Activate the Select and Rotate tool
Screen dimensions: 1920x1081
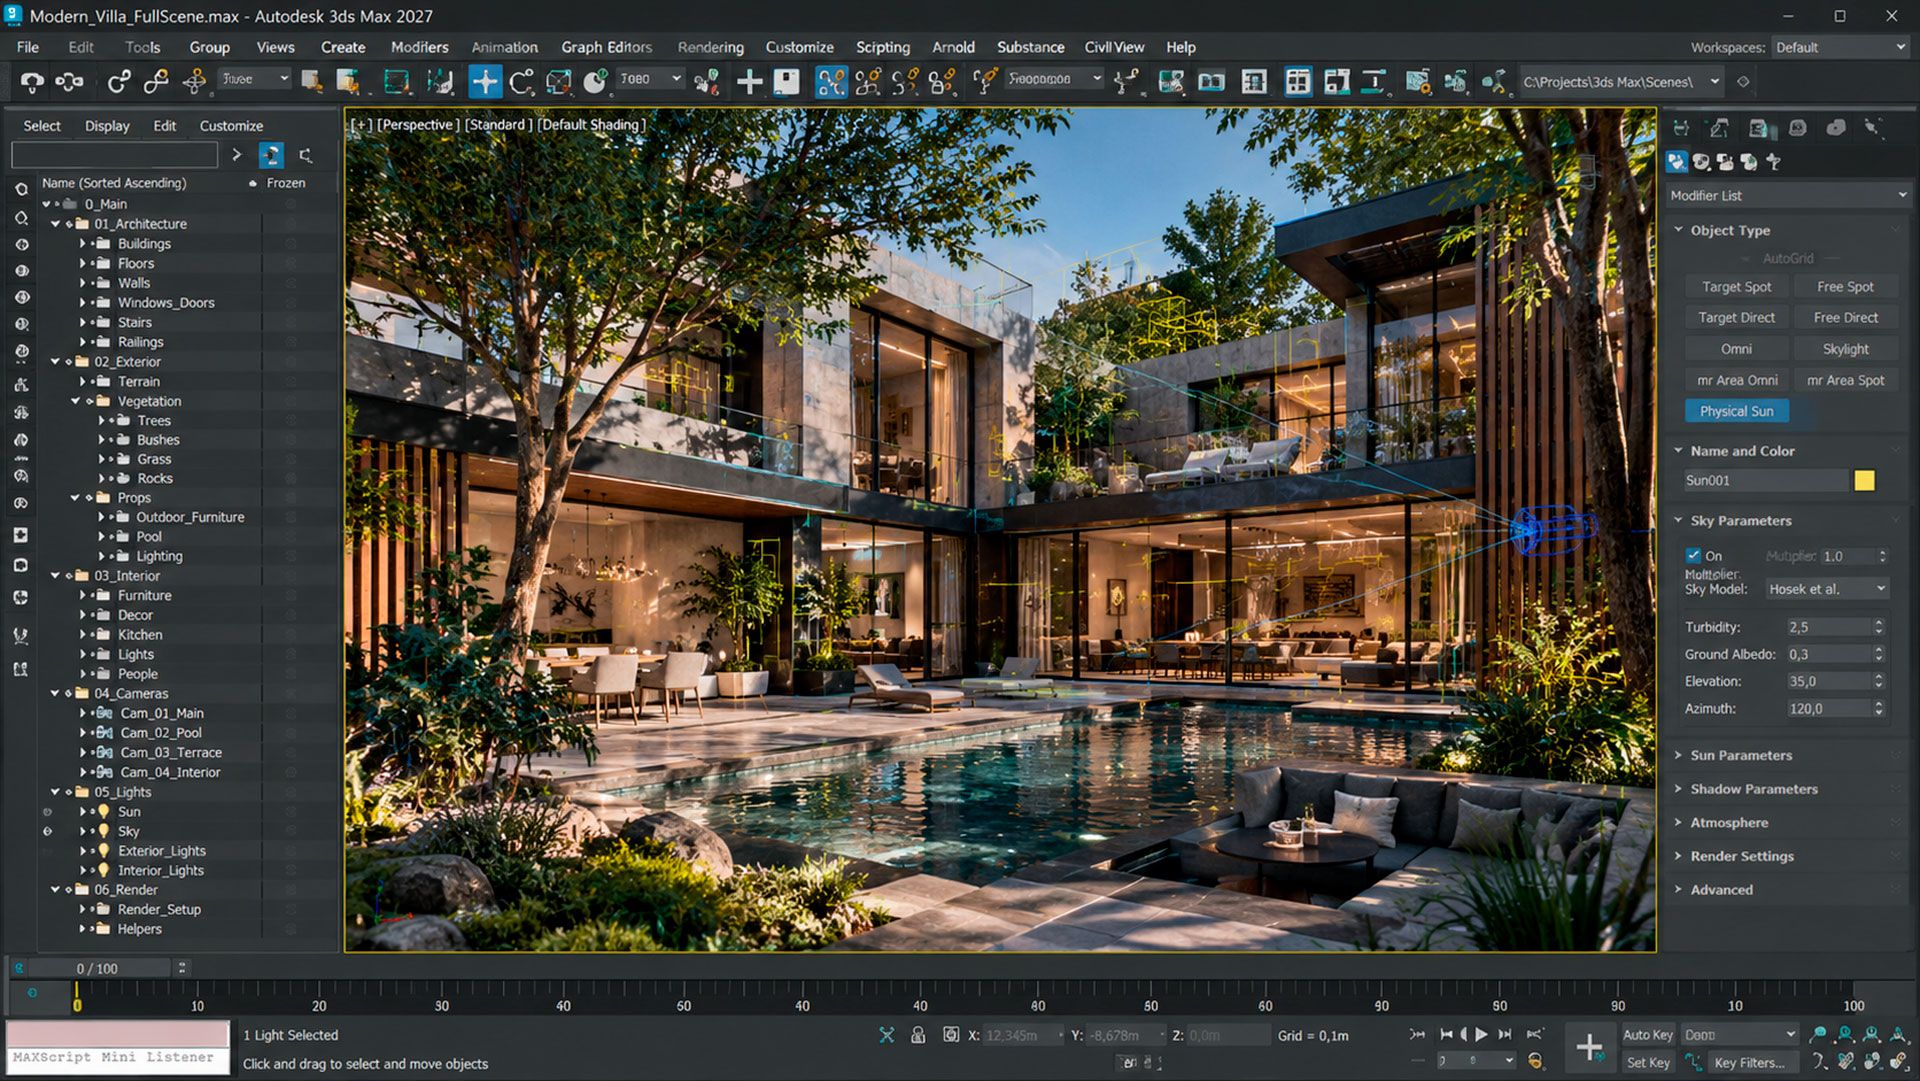click(521, 81)
